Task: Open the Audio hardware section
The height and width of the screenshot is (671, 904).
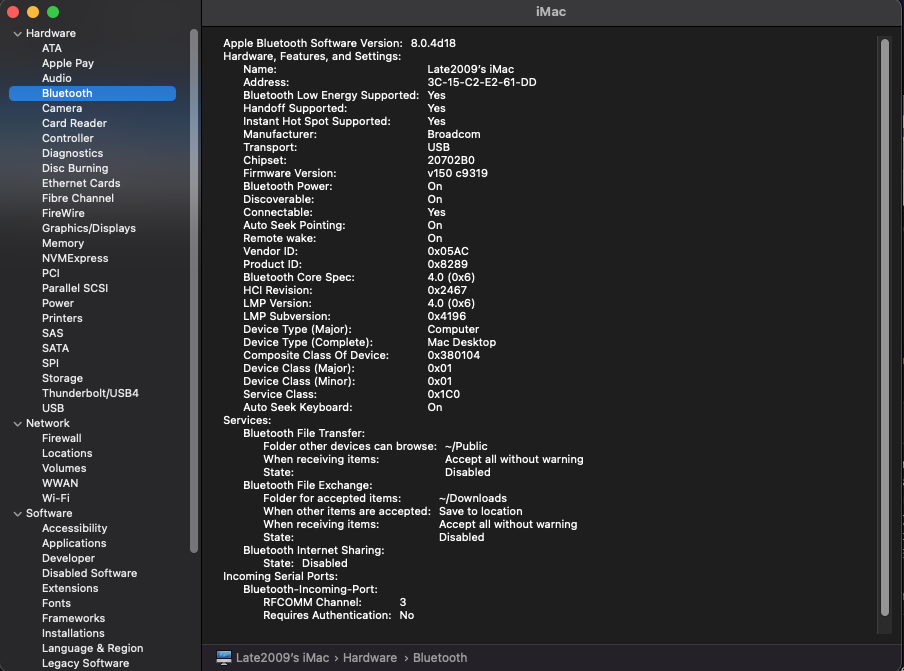Action: pyautogui.click(x=56, y=78)
